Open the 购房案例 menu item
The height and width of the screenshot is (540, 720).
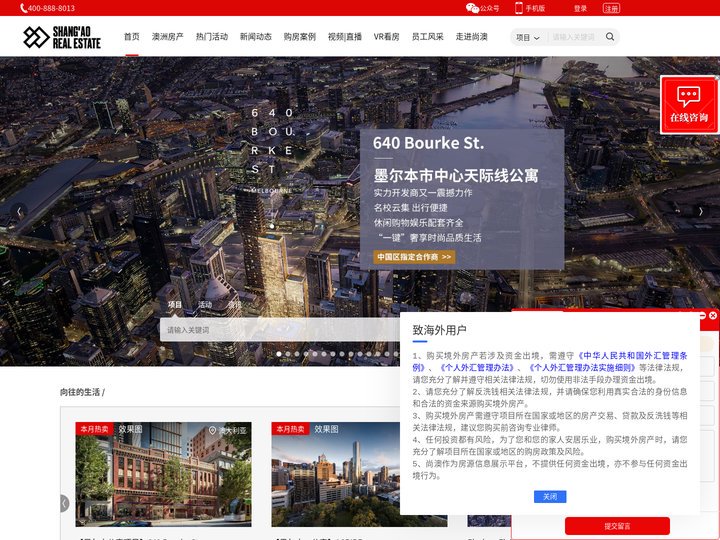point(300,37)
